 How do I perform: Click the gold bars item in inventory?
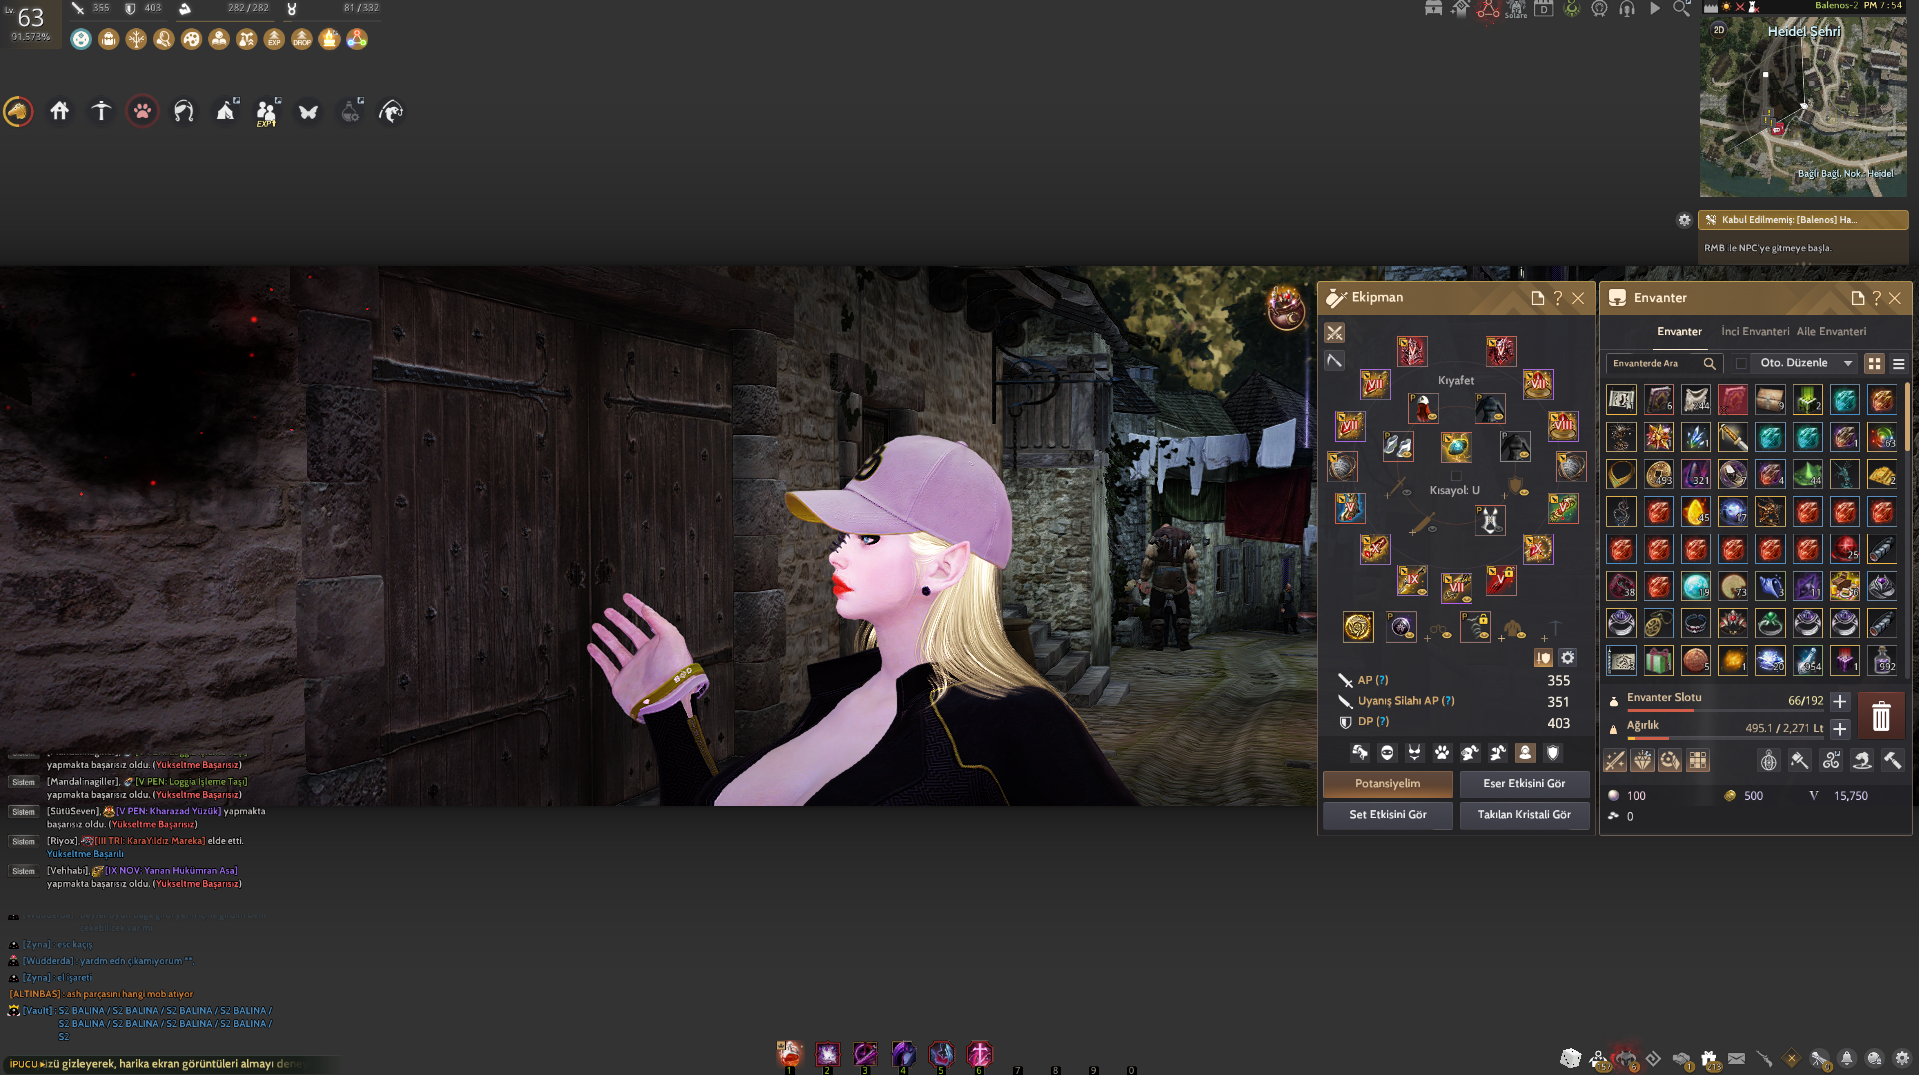(x=1882, y=474)
